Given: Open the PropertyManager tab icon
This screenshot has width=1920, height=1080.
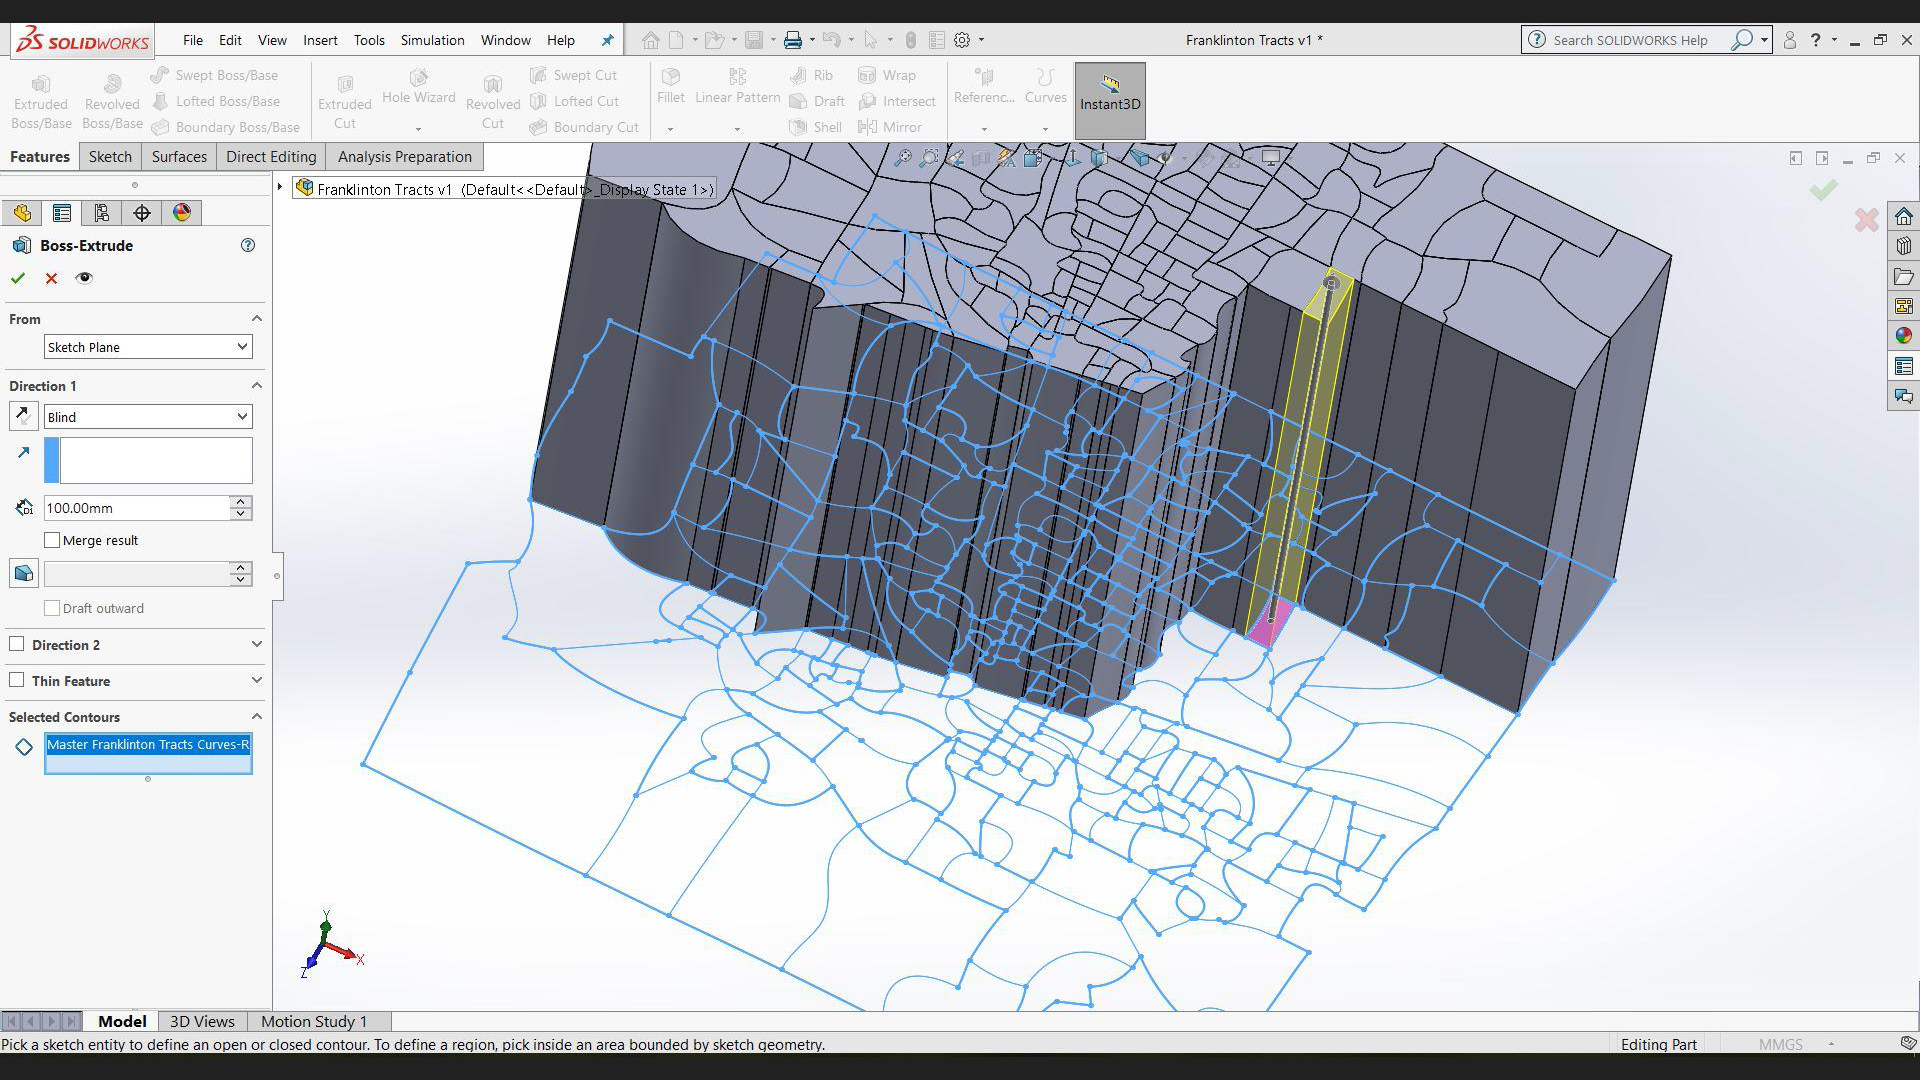Looking at the screenshot, I should click(x=62, y=213).
